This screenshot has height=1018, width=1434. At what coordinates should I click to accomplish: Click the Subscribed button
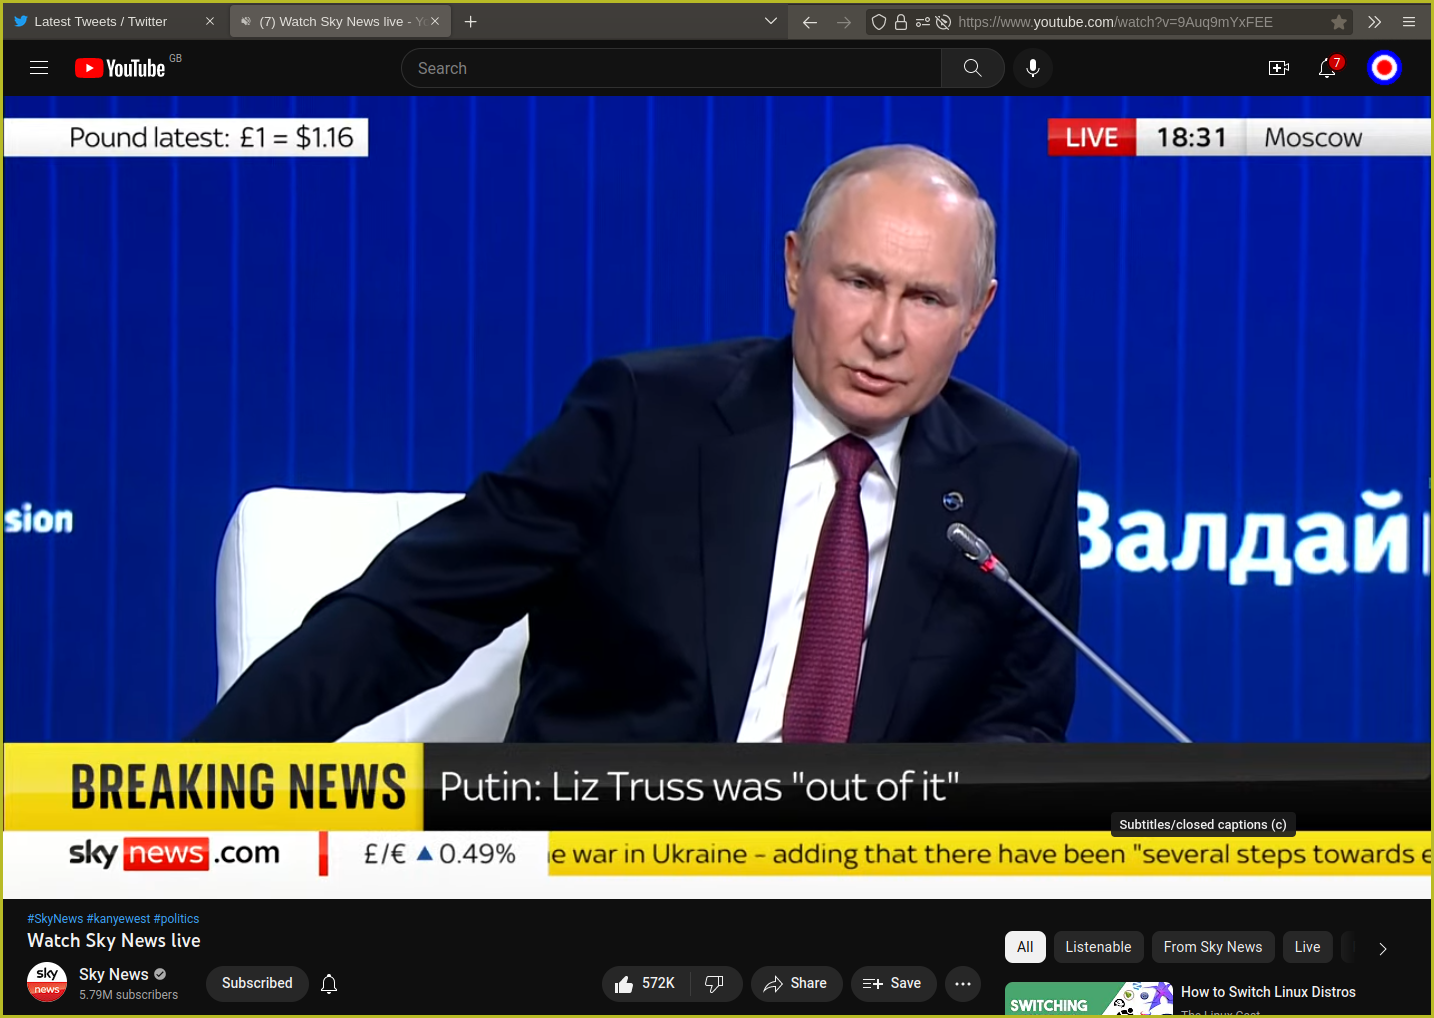257,983
